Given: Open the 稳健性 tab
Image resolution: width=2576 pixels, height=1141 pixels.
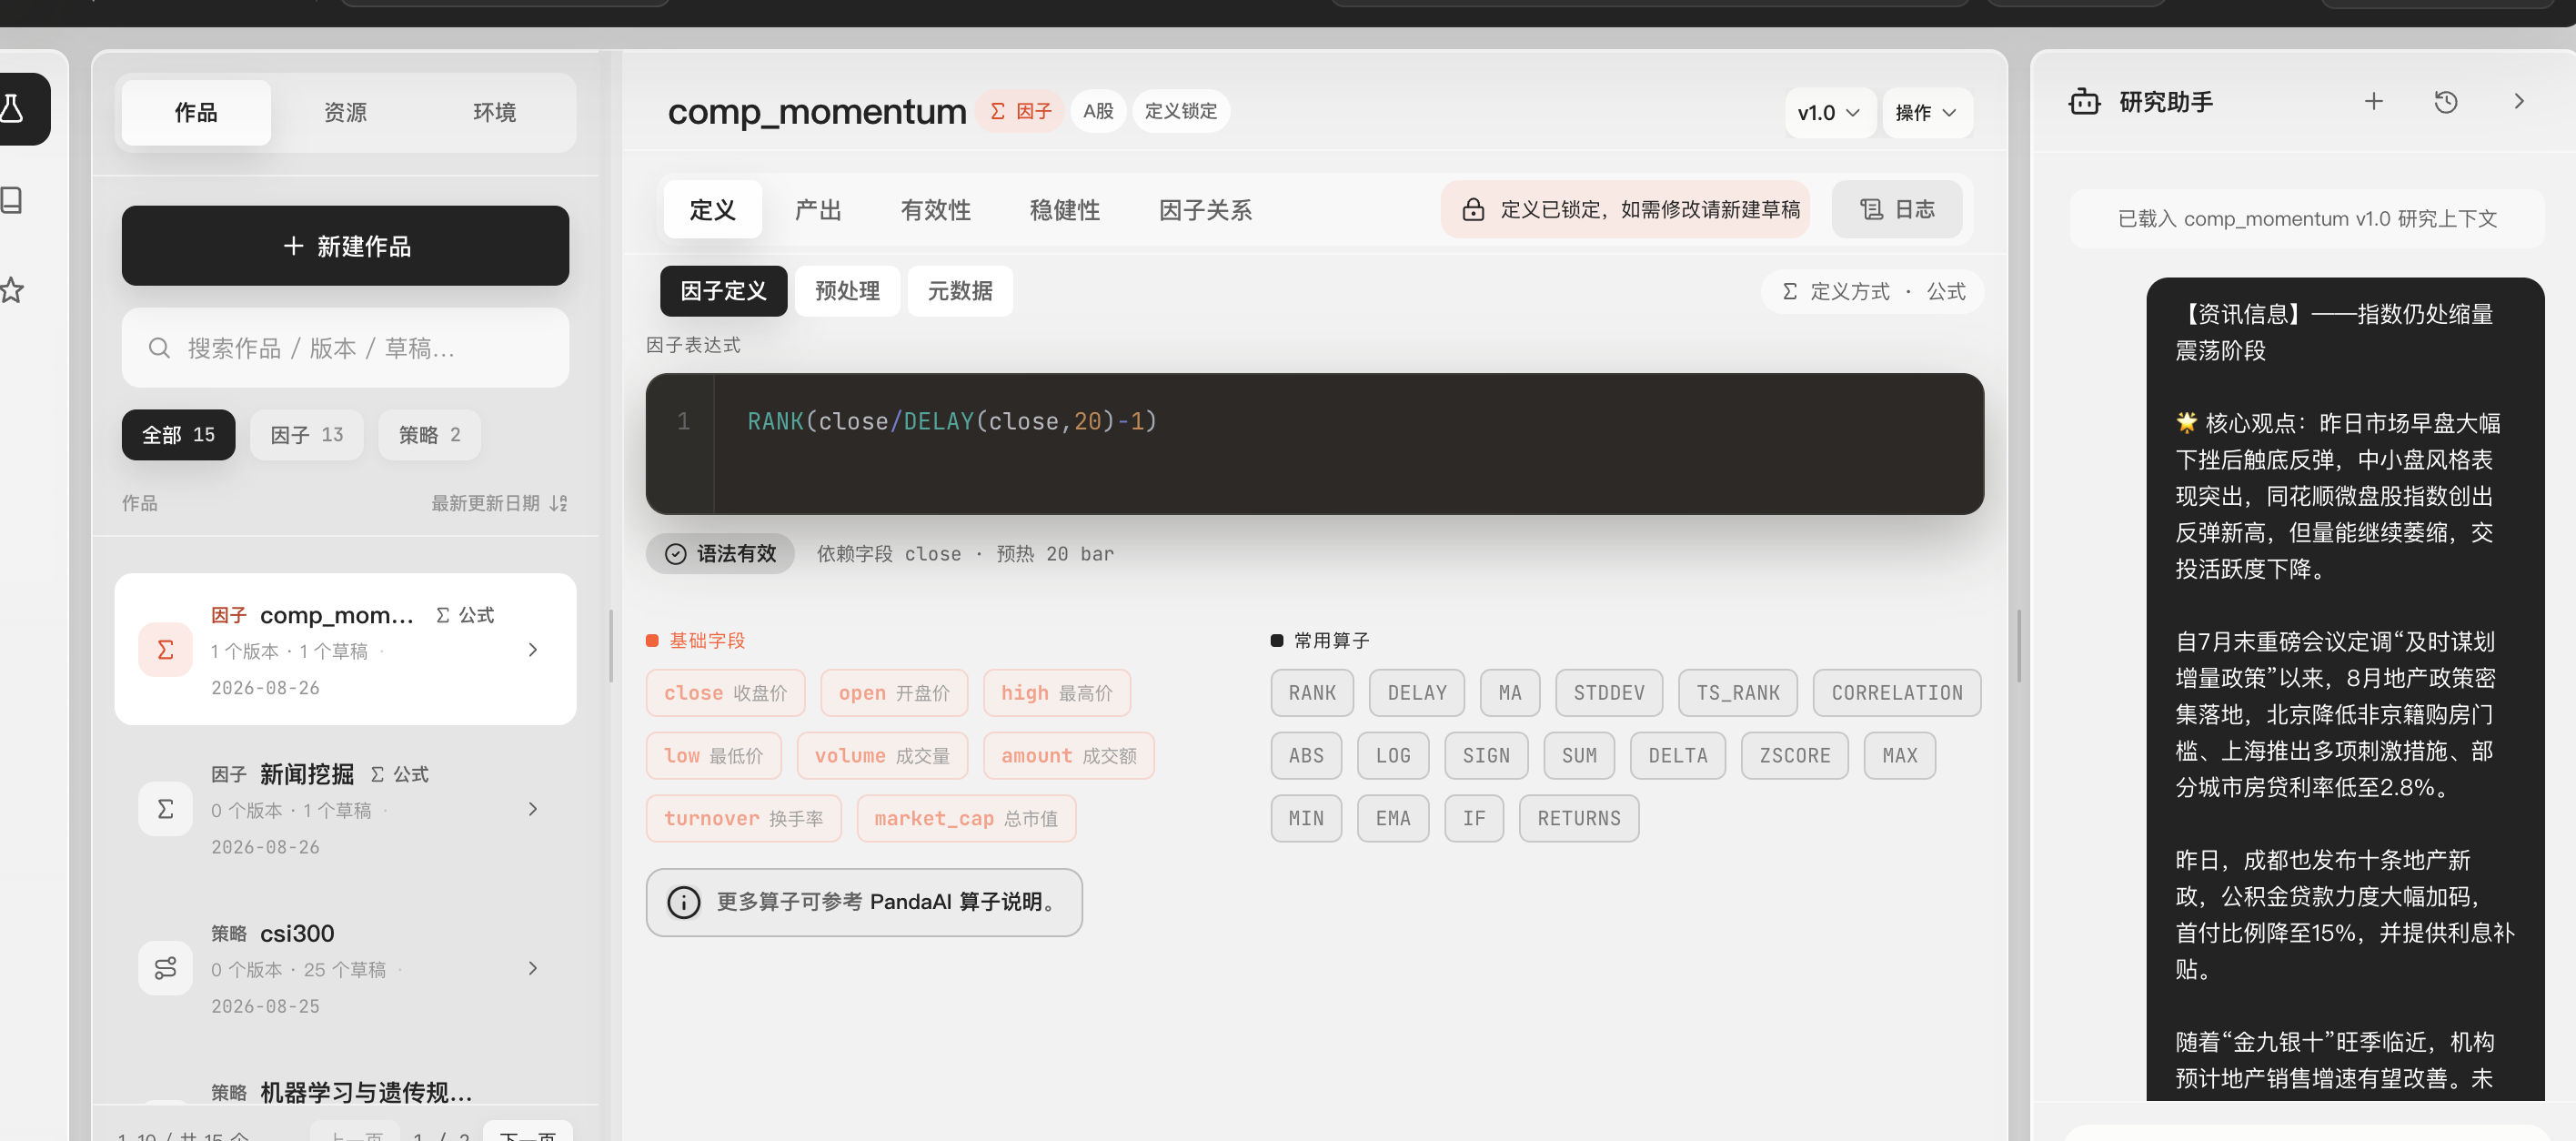Looking at the screenshot, I should (1064, 210).
